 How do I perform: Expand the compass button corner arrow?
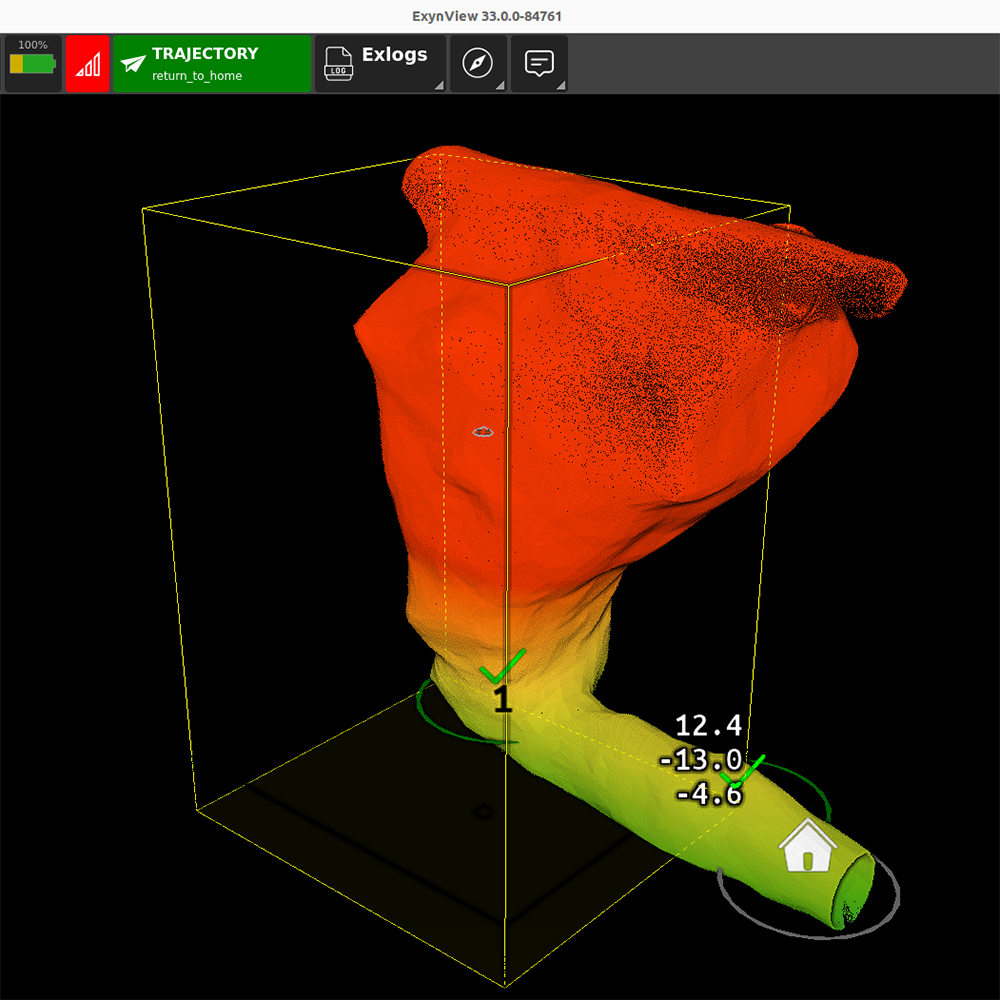coord(500,87)
